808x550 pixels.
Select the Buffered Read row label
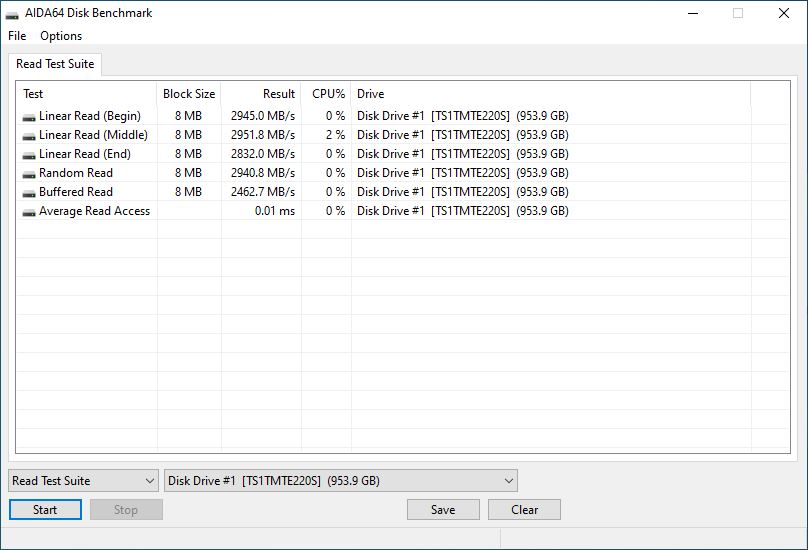point(76,192)
